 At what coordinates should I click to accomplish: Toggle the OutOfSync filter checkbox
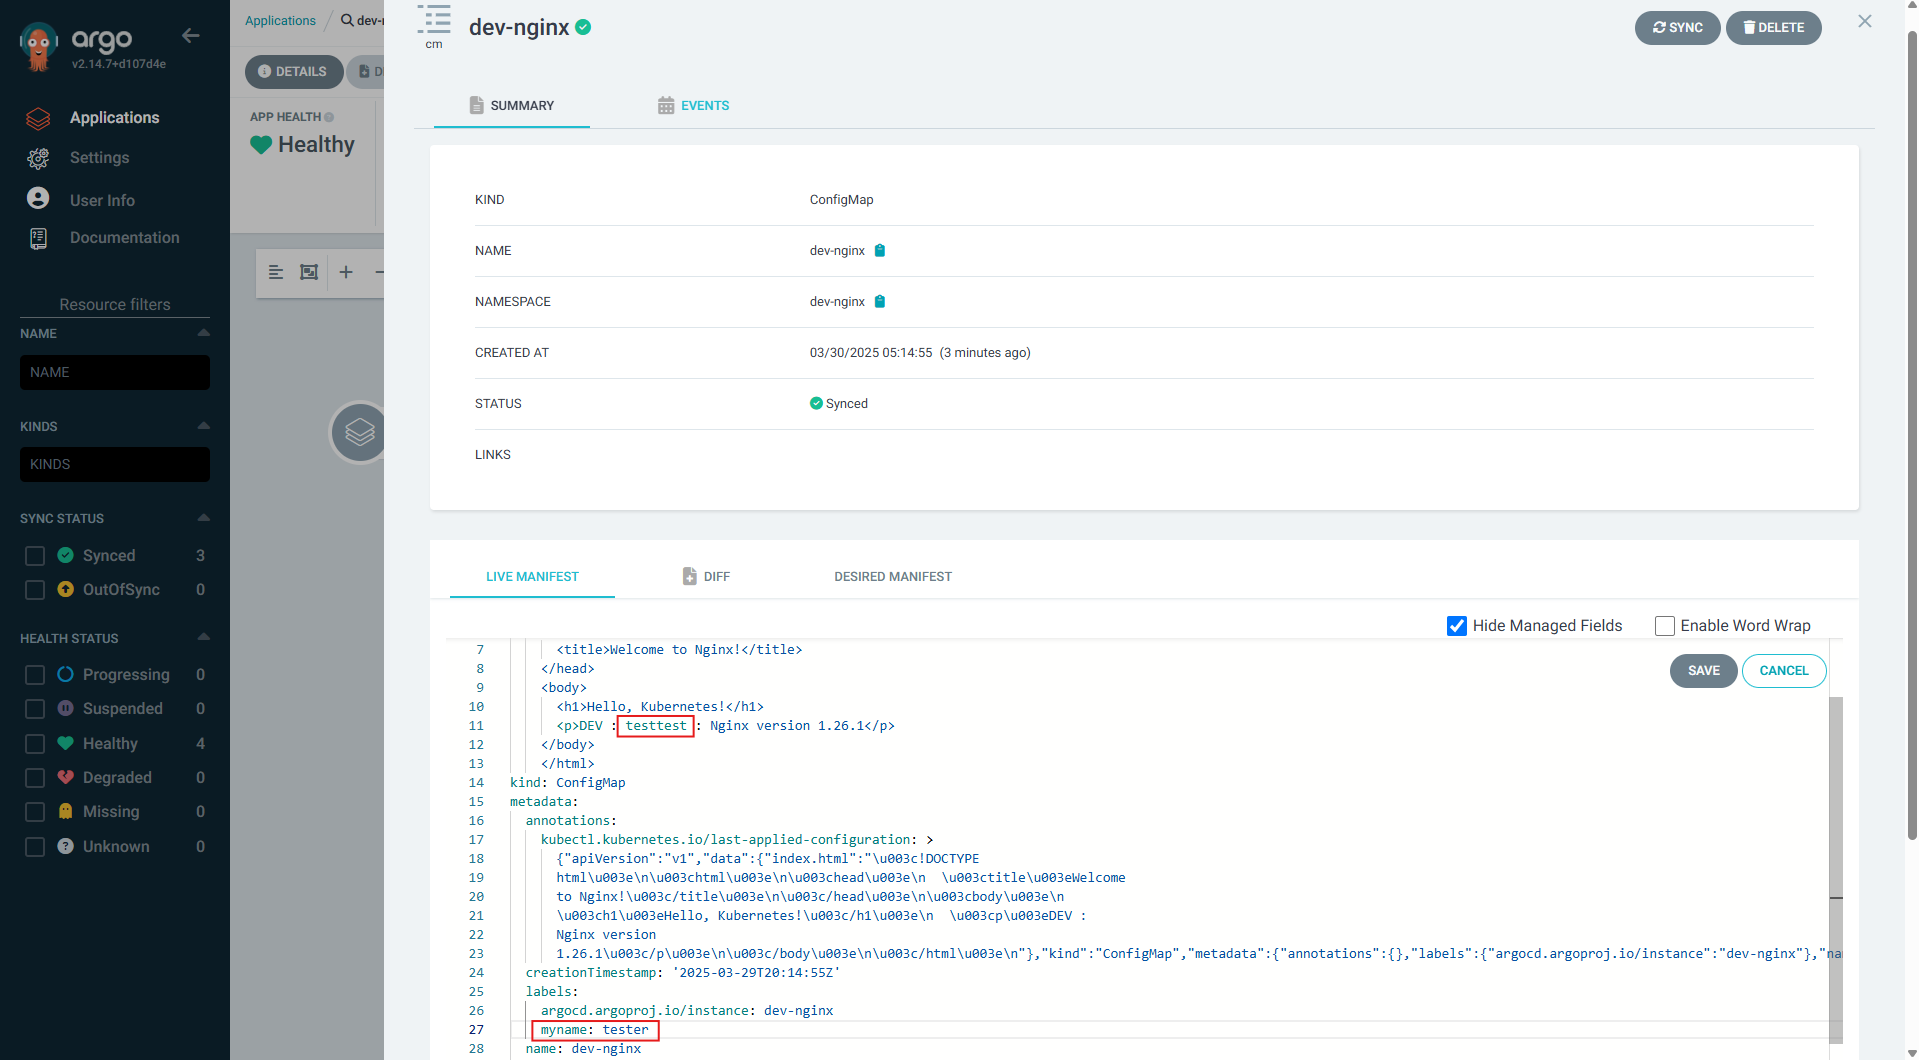pyautogui.click(x=35, y=590)
